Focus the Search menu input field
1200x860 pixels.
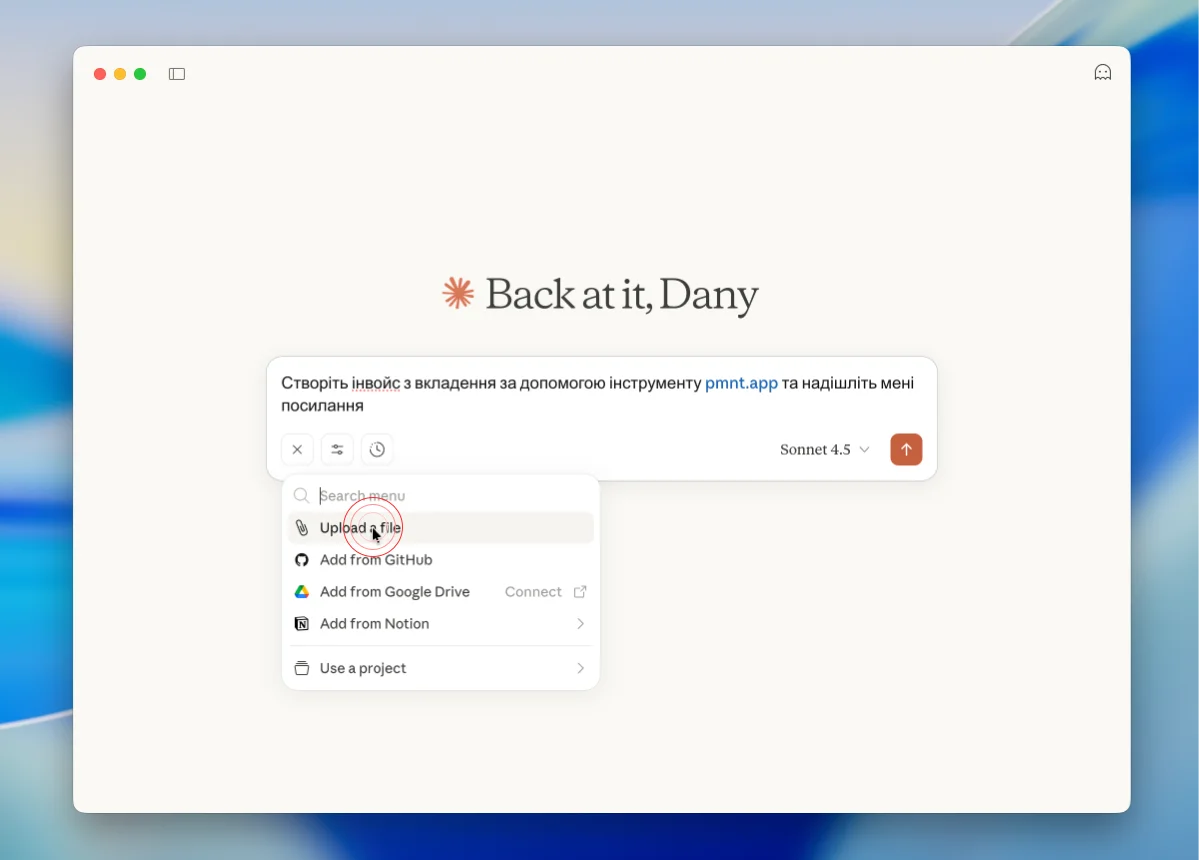click(x=450, y=496)
